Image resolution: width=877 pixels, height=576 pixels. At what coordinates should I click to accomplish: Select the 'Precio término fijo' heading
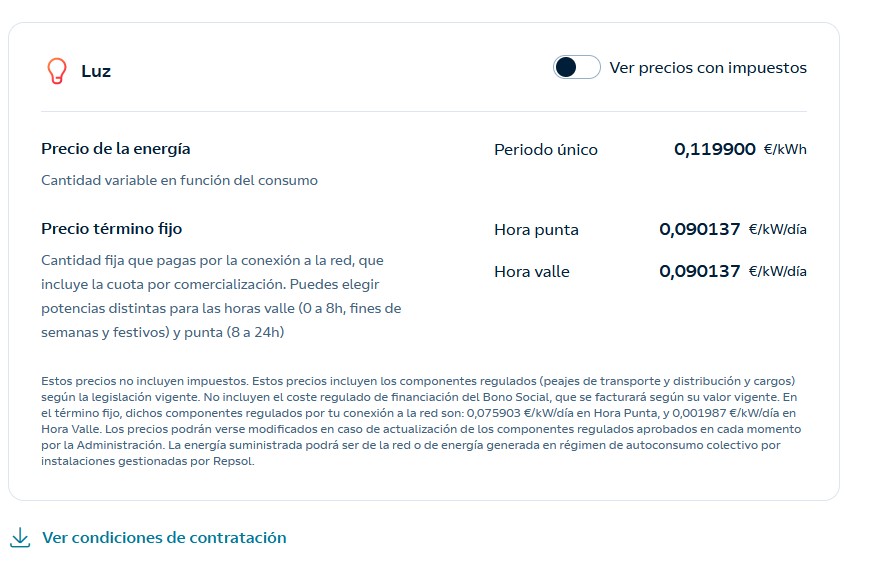tap(112, 229)
